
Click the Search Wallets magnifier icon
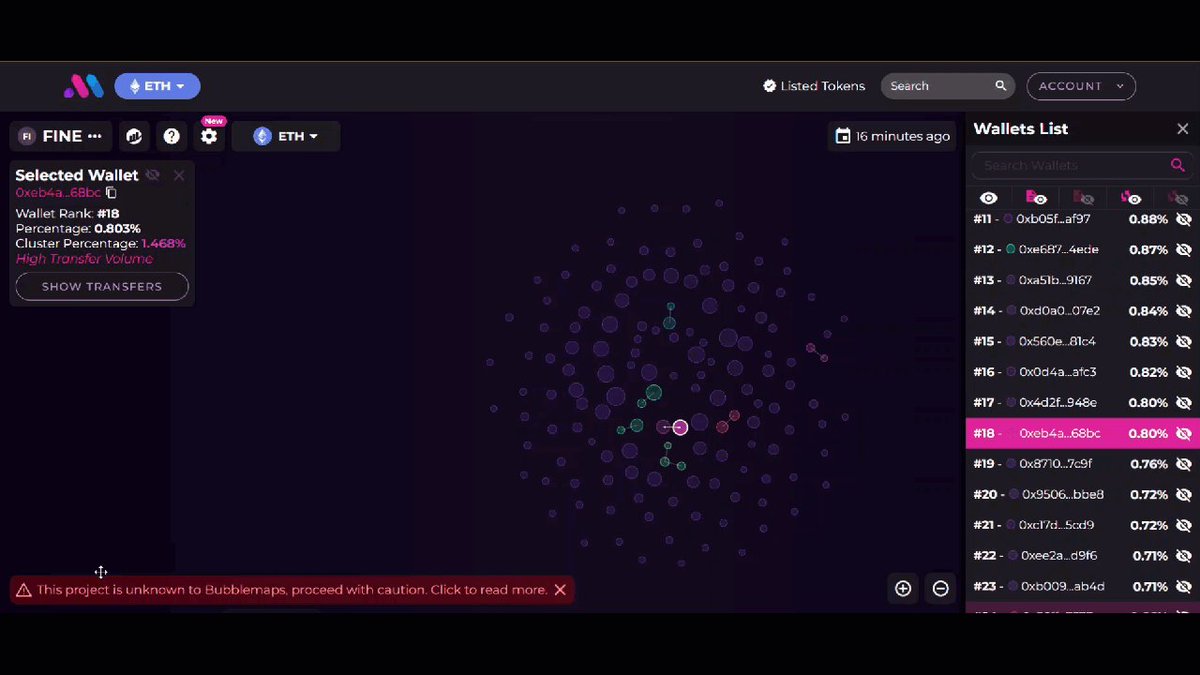tap(1177, 165)
